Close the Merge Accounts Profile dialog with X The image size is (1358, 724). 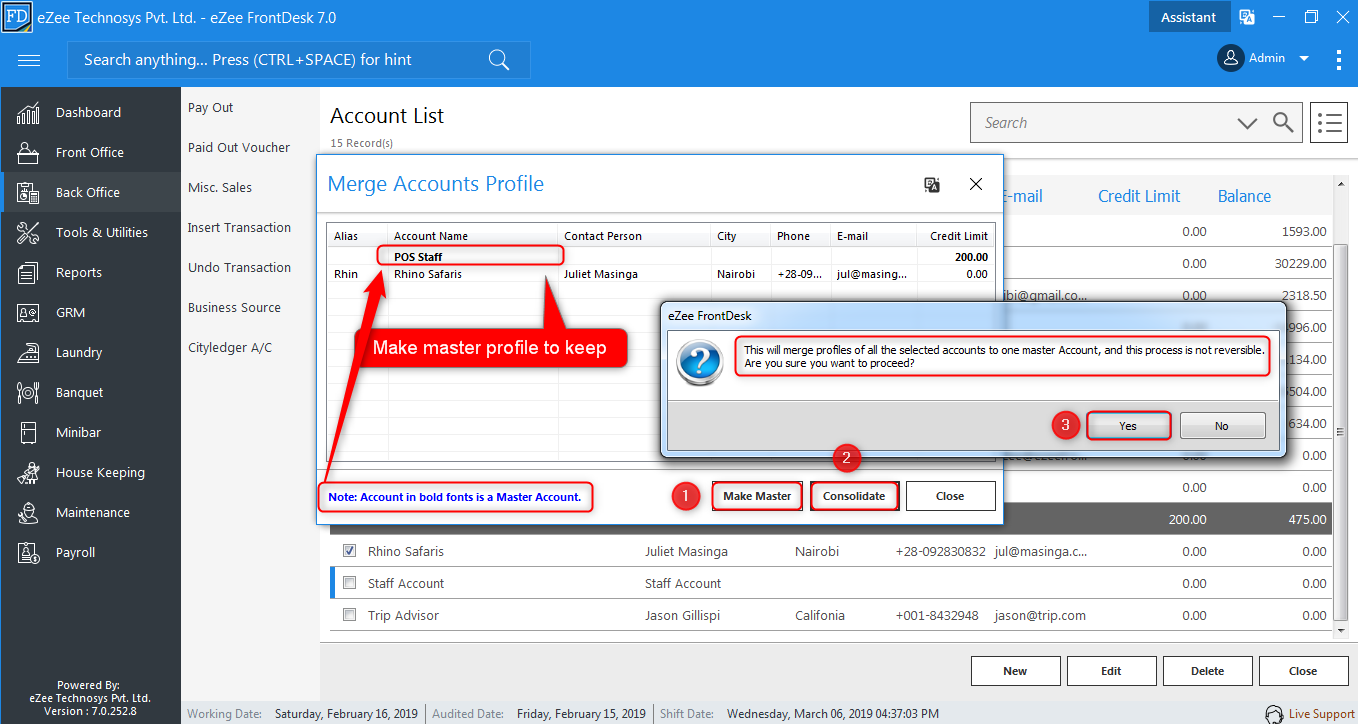tap(976, 184)
